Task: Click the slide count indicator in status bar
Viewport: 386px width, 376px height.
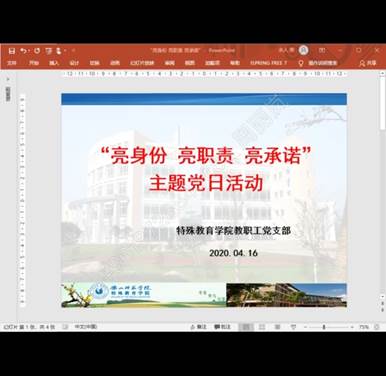Action: [29, 327]
